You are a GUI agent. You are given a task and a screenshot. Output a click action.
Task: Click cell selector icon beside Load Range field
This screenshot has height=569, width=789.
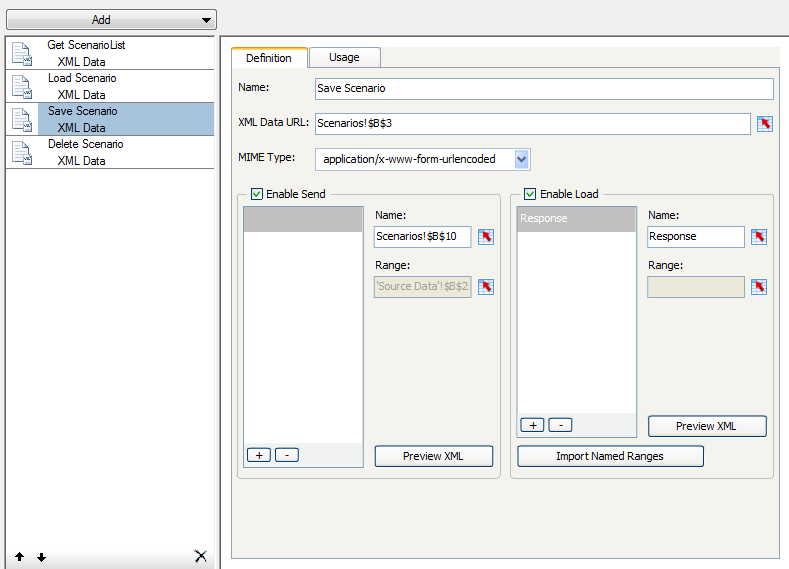(x=759, y=287)
